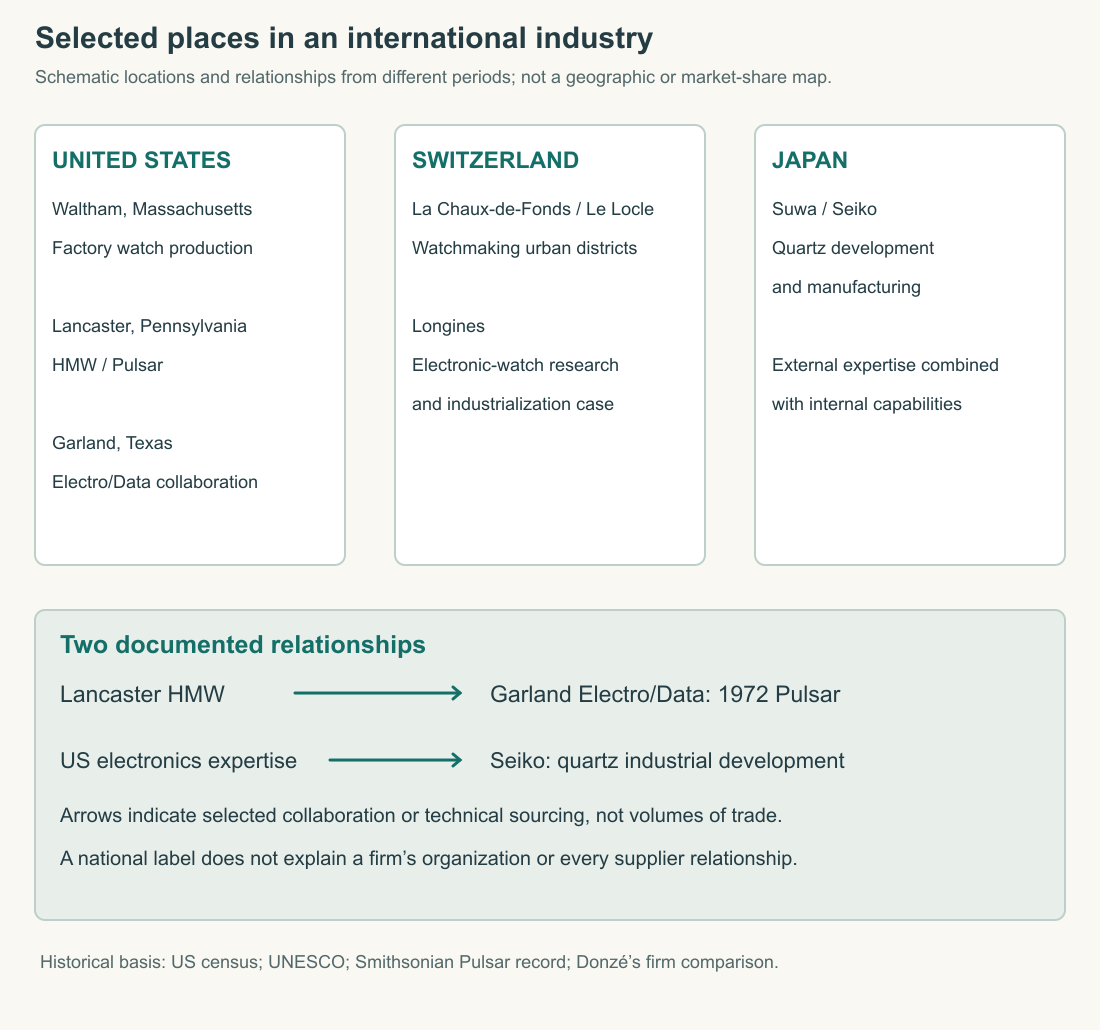
Task: Click 'Quartz development' line
Action: [852, 248]
